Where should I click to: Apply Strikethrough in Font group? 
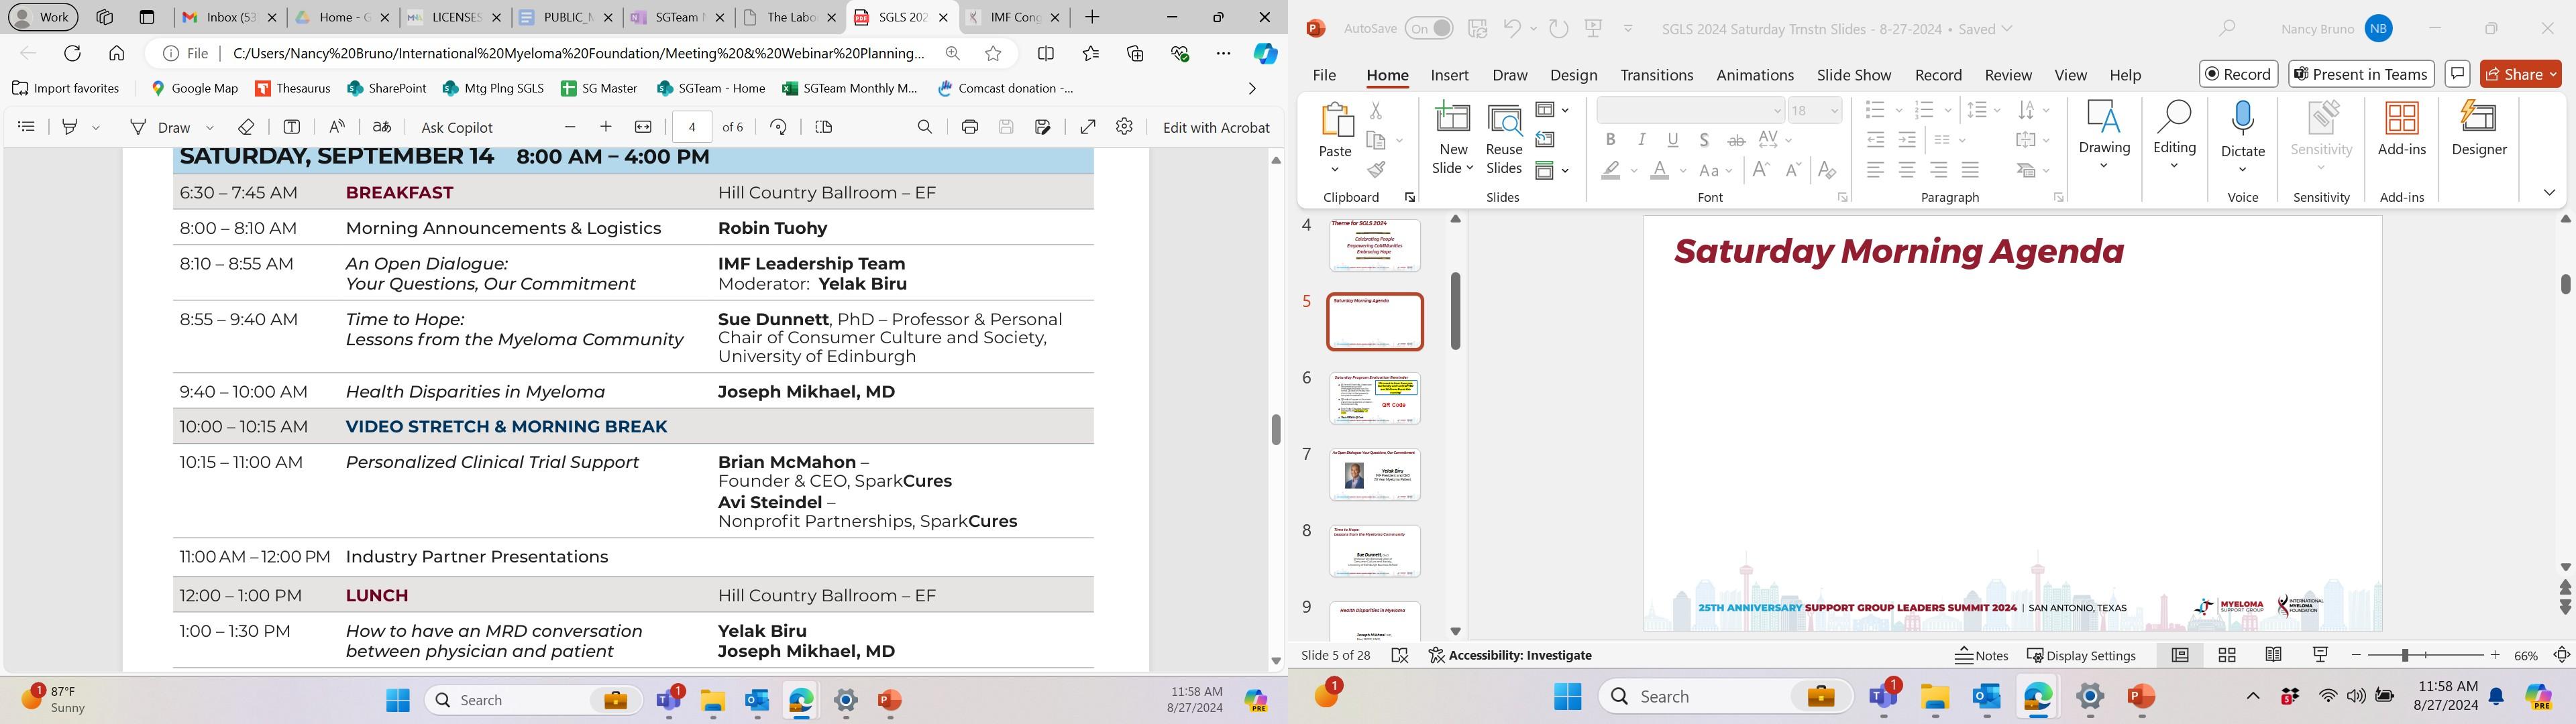(1737, 140)
